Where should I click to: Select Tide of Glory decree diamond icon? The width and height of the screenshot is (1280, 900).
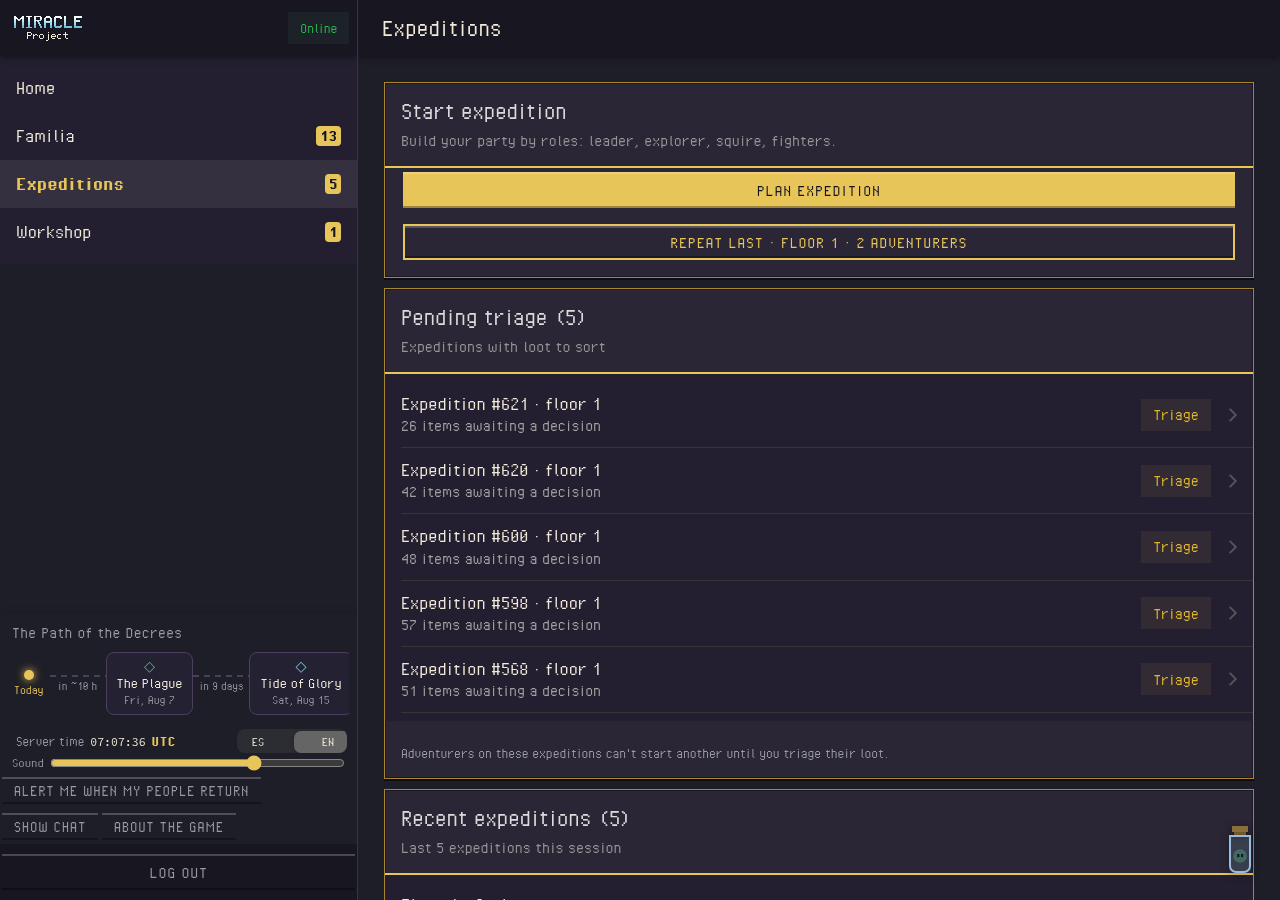(301, 667)
